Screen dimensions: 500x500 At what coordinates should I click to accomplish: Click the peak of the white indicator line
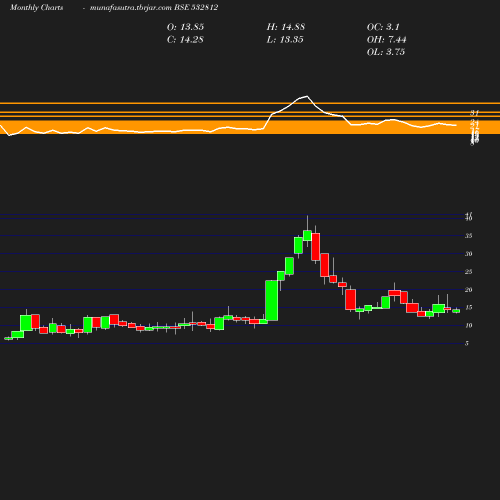click(x=307, y=96)
